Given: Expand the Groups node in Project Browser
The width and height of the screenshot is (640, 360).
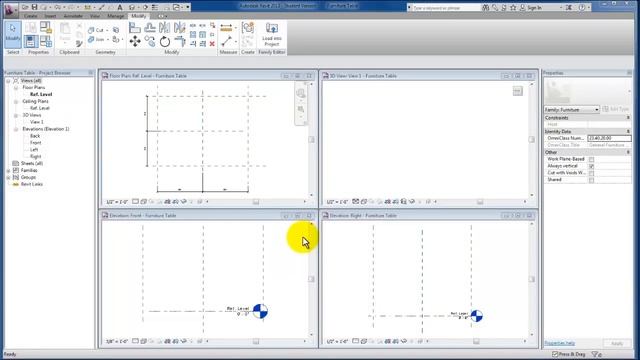Looking at the screenshot, I should [8, 178].
